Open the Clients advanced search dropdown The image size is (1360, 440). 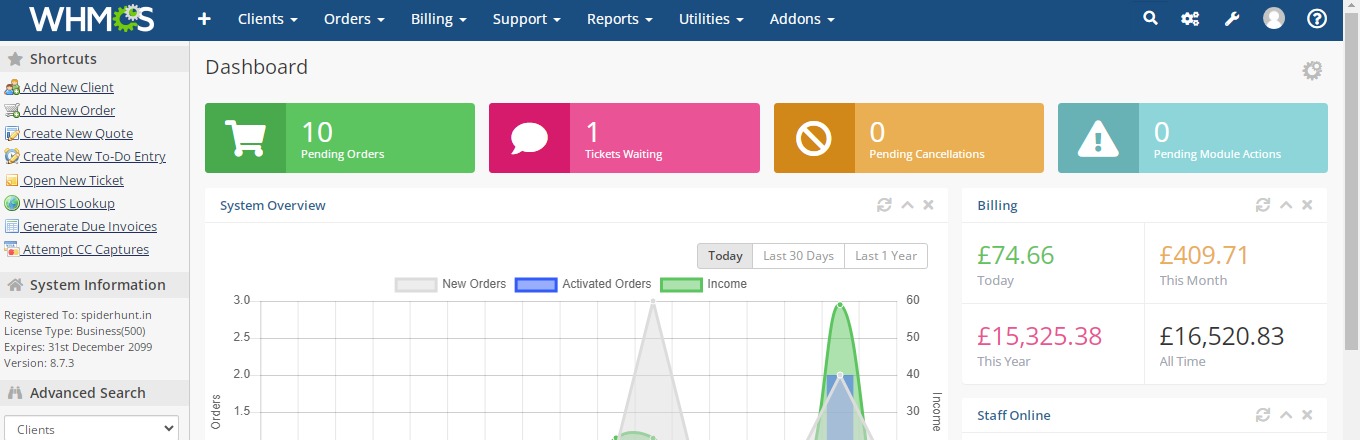click(91, 429)
